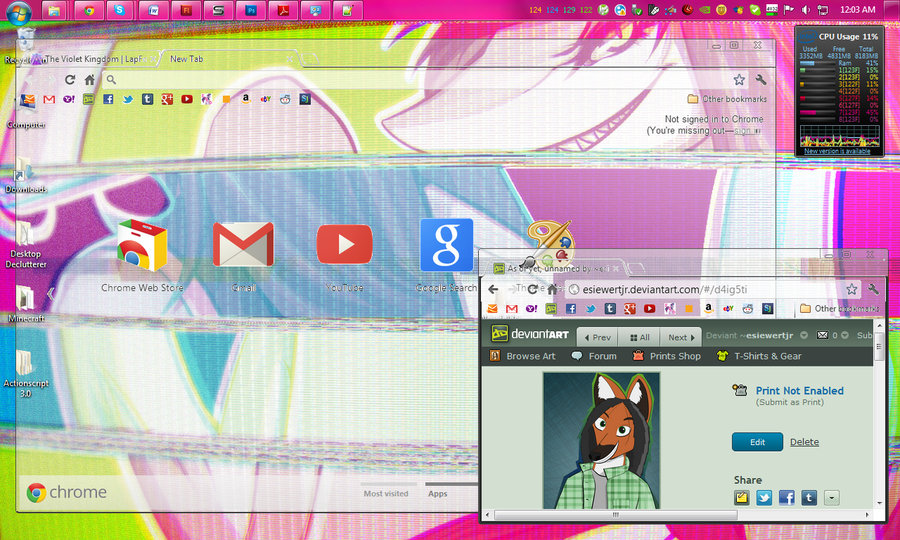Image resolution: width=900 pixels, height=540 pixels.
Task: Open Yahoo bookmark in large Chrome window
Action: pyautogui.click(x=69, y=99)
